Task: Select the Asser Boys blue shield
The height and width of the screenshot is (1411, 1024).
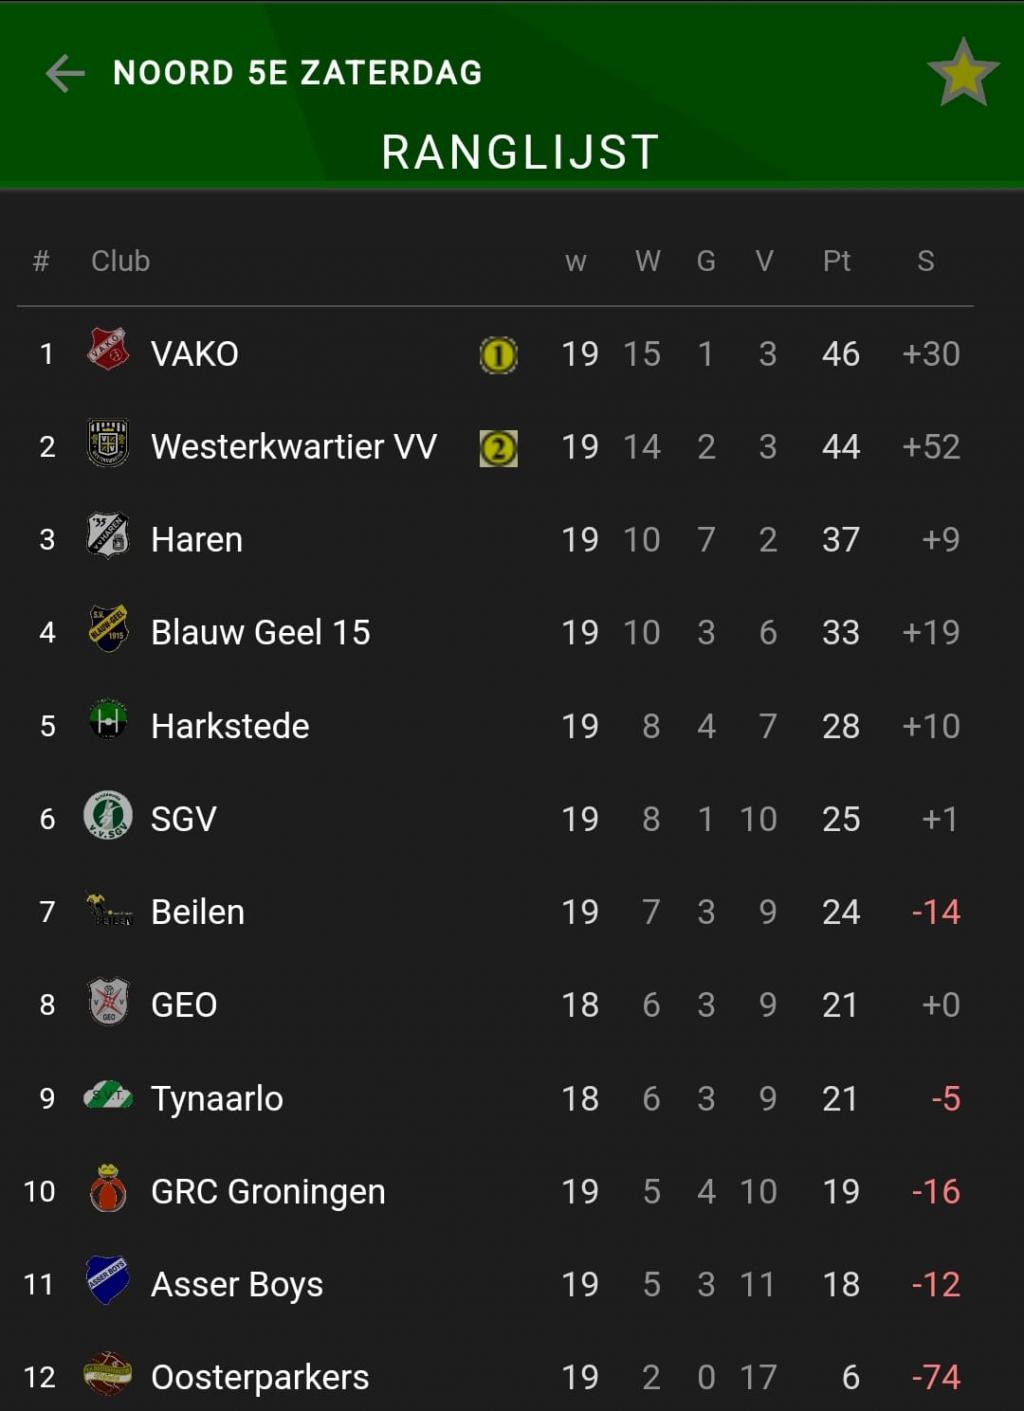Action: pyautogui.click(x=108, y=1280)
